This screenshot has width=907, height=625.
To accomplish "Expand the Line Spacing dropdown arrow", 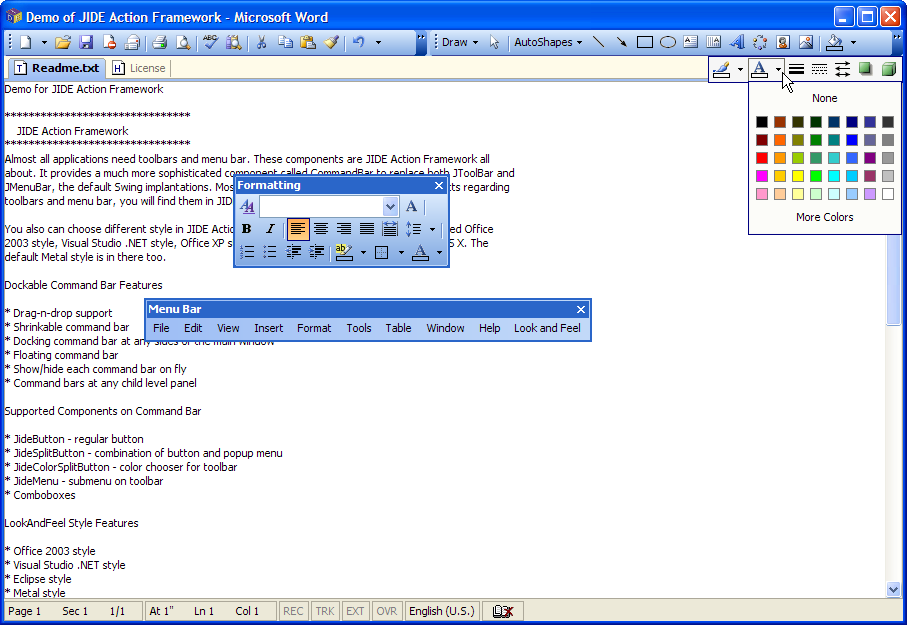I will 432,229.
